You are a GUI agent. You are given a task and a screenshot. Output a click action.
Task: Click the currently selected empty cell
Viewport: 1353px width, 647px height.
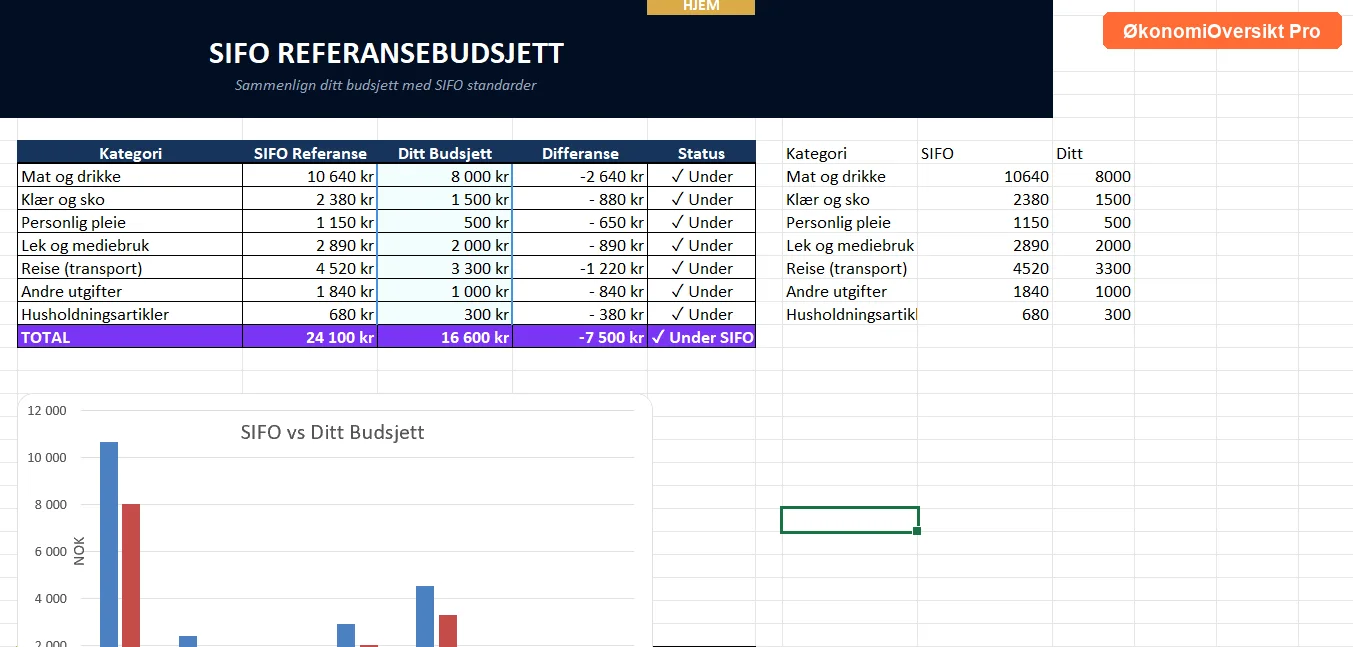point(849,520)
